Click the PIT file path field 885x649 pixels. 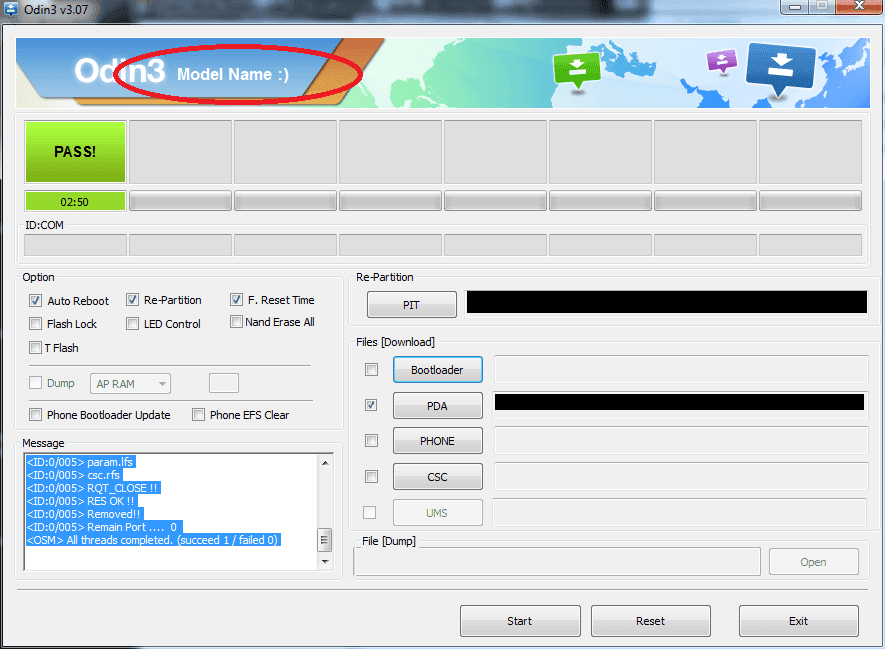(x=667, y=302)
